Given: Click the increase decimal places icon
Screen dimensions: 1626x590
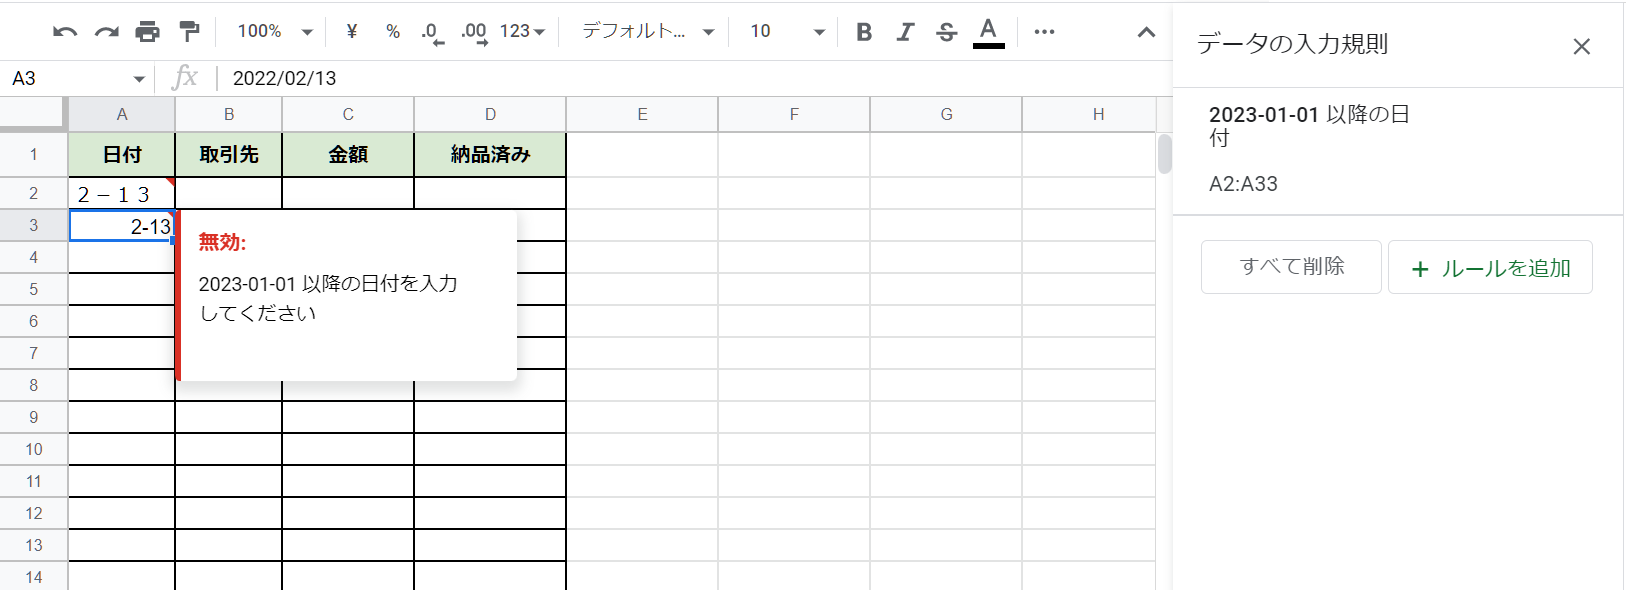Looking at the screenshot, I should tap(474, 32).
